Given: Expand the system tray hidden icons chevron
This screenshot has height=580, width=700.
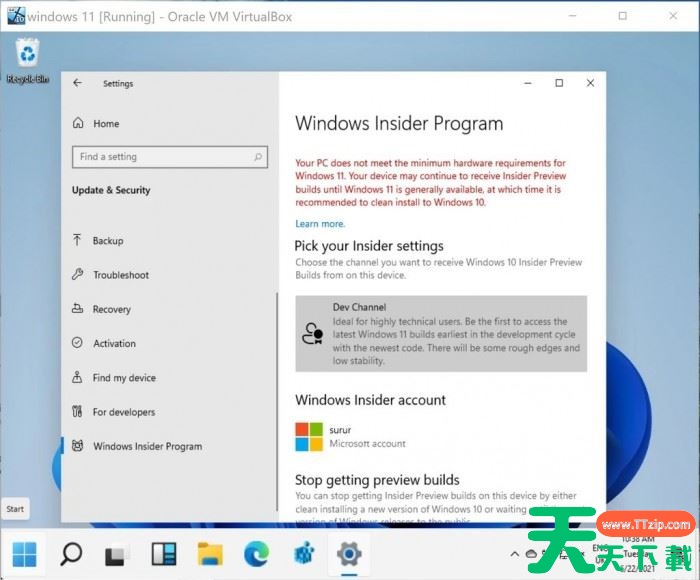Looking at the screenshot, I should (514, 554).
